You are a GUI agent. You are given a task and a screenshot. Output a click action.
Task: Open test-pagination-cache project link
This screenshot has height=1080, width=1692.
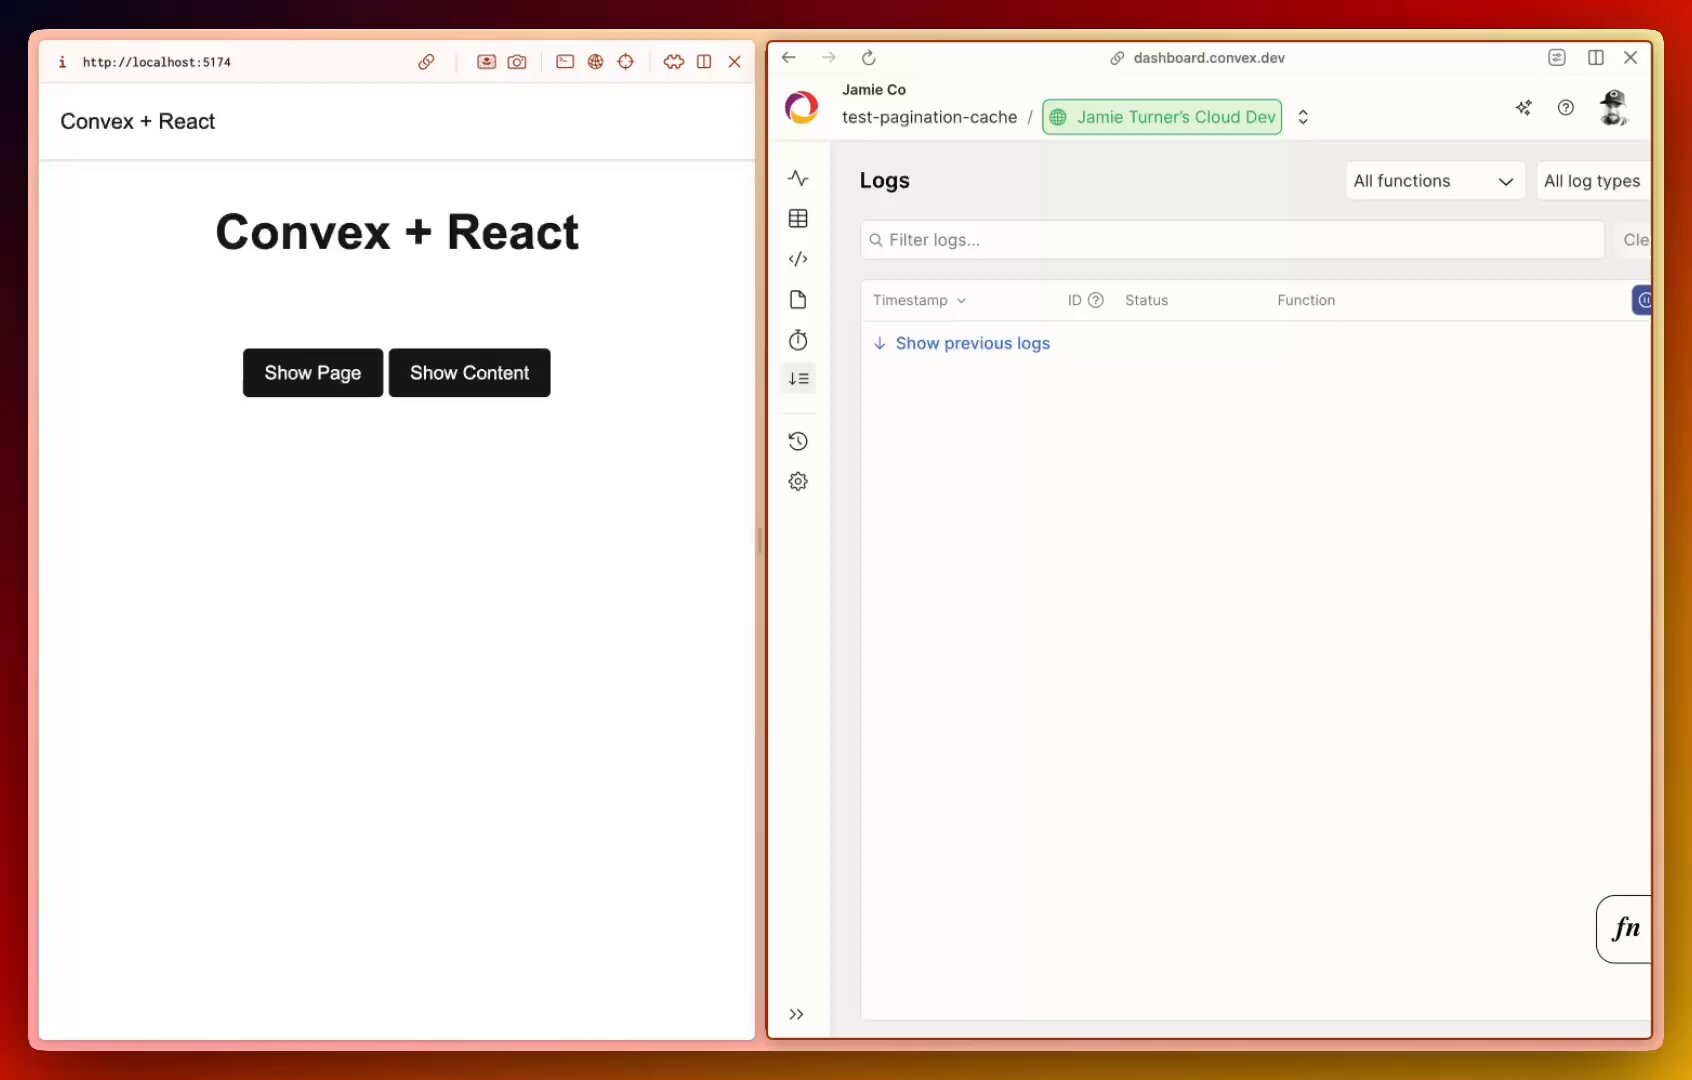(929, 117)
